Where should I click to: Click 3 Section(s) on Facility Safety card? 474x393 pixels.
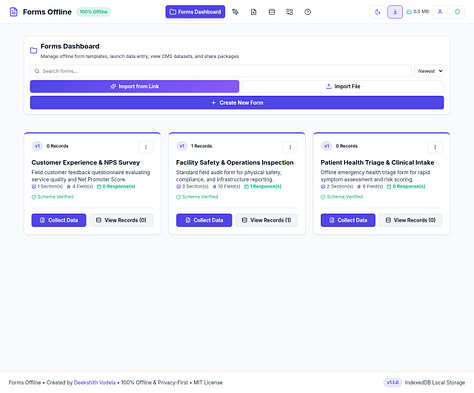[x=192, y=187]
